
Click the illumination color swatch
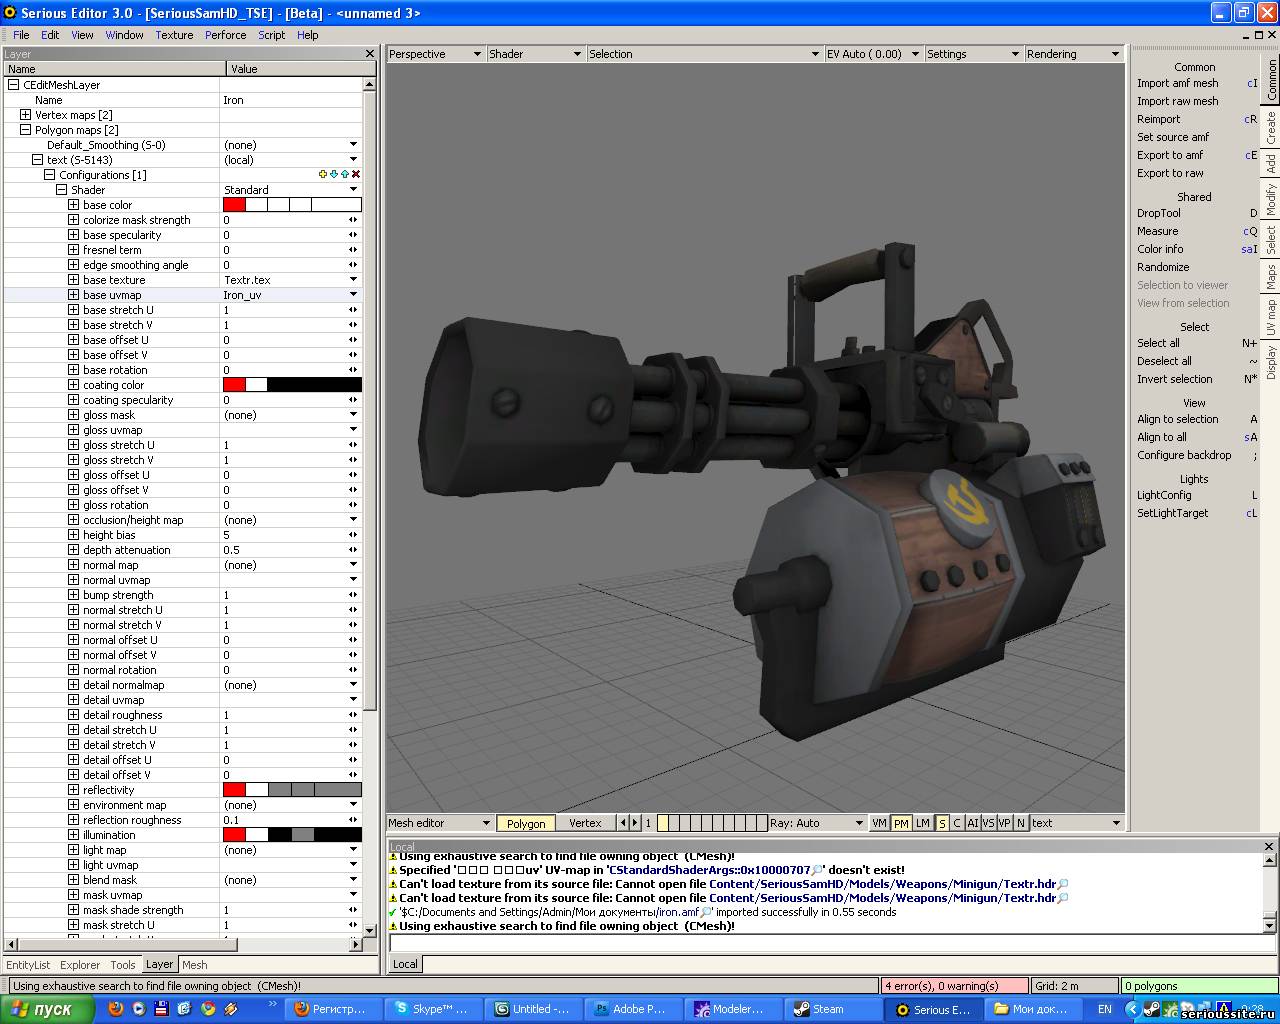click(291, 835)
